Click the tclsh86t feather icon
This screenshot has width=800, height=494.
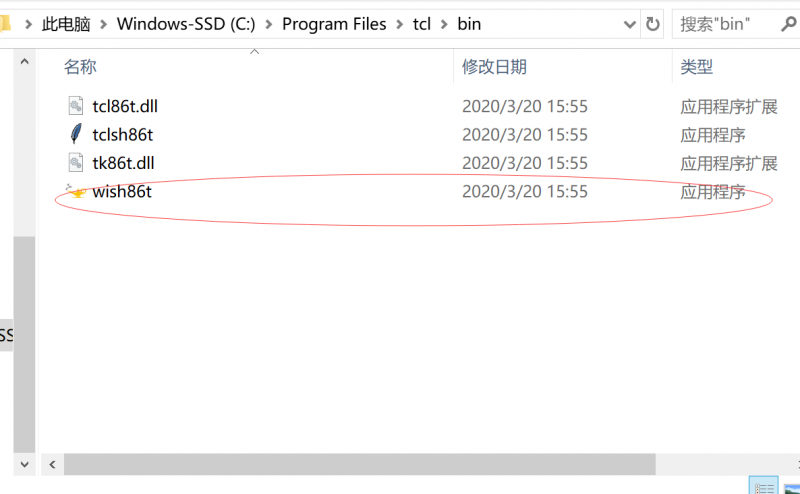tap(77, 134)
